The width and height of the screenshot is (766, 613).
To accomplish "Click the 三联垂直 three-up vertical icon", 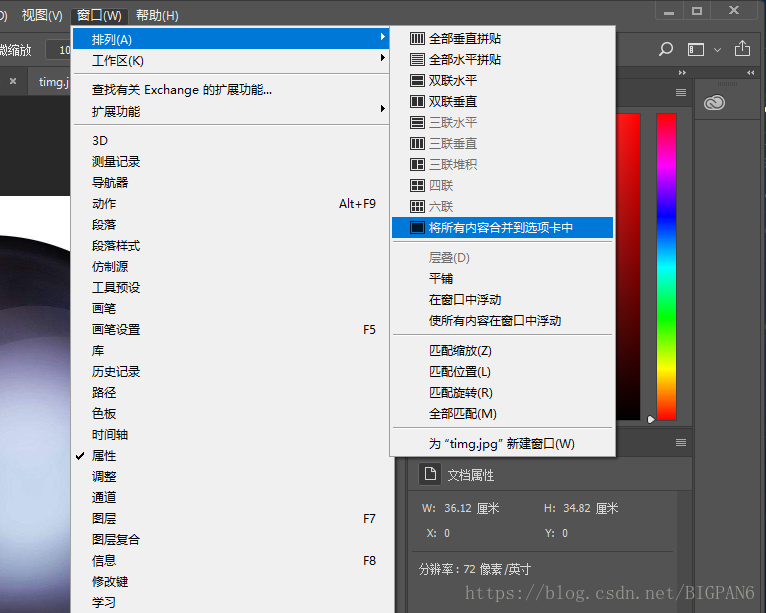I will [417, 144].
